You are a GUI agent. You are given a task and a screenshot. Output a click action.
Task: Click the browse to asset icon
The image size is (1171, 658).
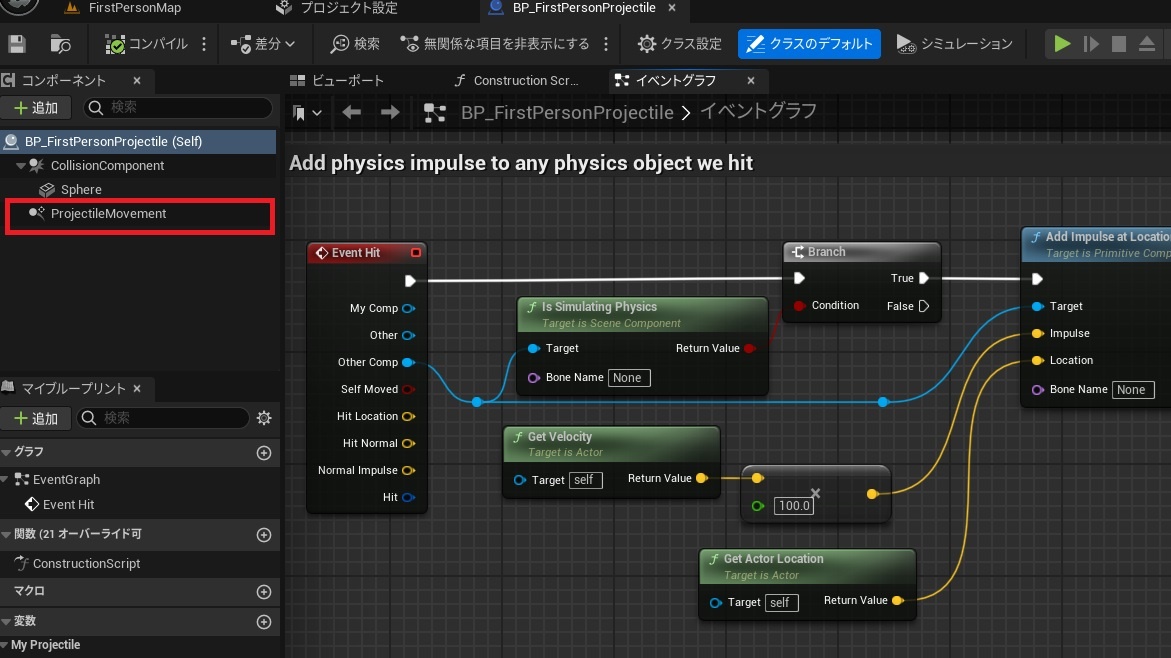61,44
